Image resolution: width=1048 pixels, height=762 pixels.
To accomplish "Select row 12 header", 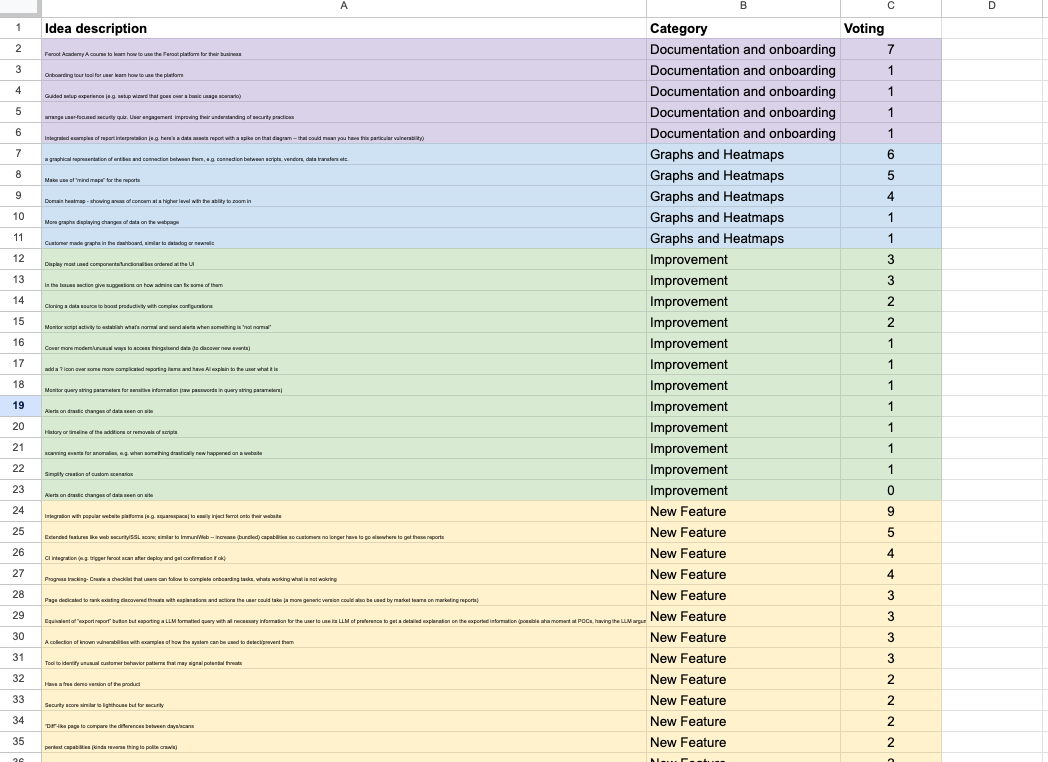I will click(x=20, y=259).
